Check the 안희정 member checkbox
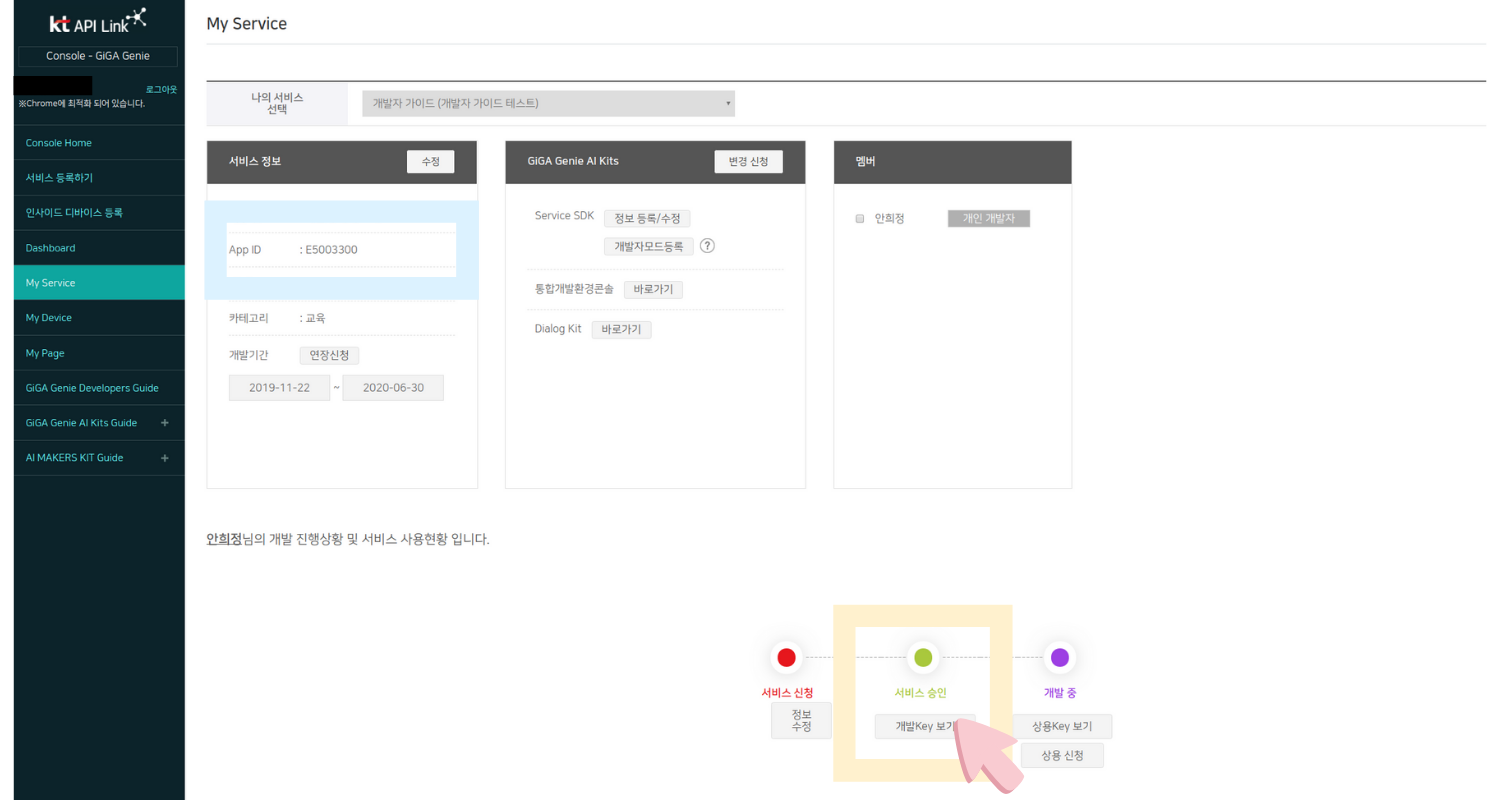Image resolution: width=1500 pixels, height=800 pixels. click(x=860, y=219)
